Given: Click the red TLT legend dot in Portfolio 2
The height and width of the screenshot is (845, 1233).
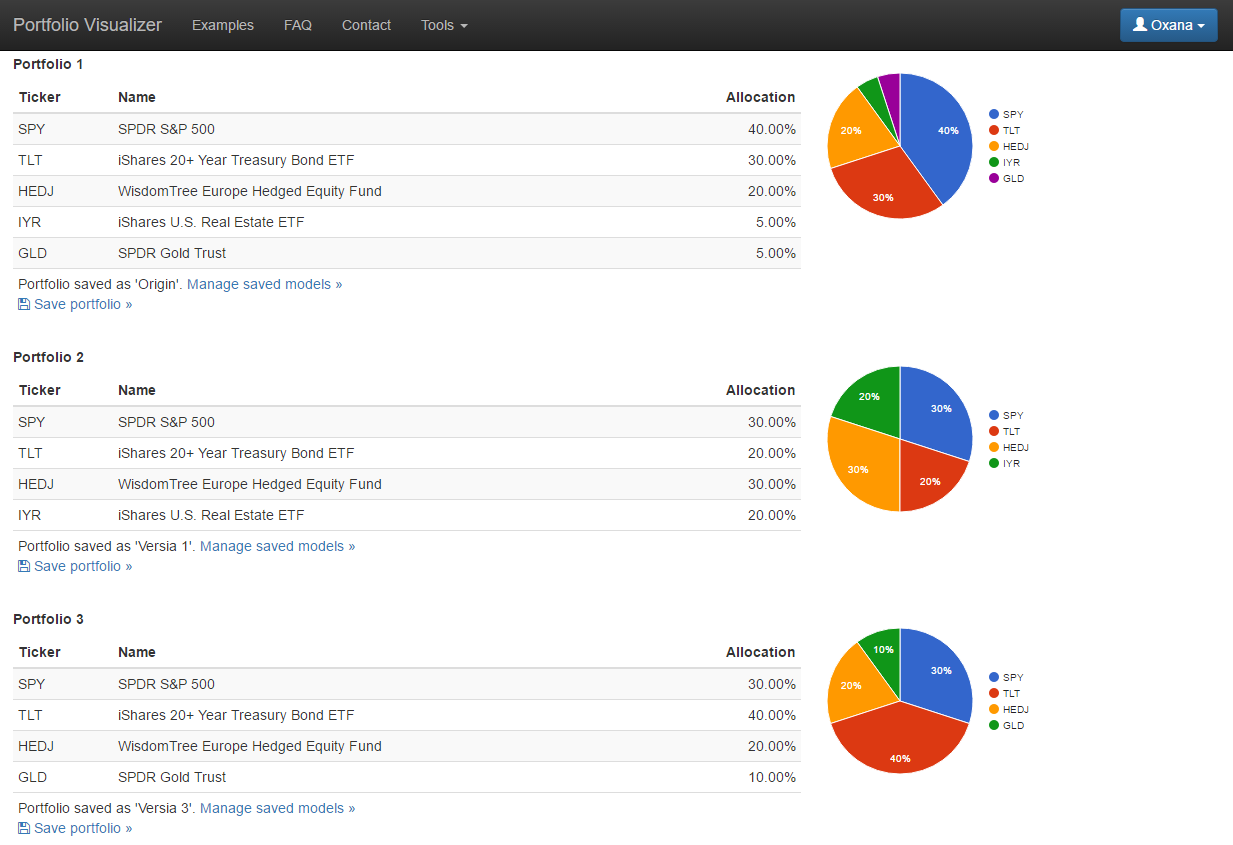Looking at the screenshot, I should pos(994,431).
